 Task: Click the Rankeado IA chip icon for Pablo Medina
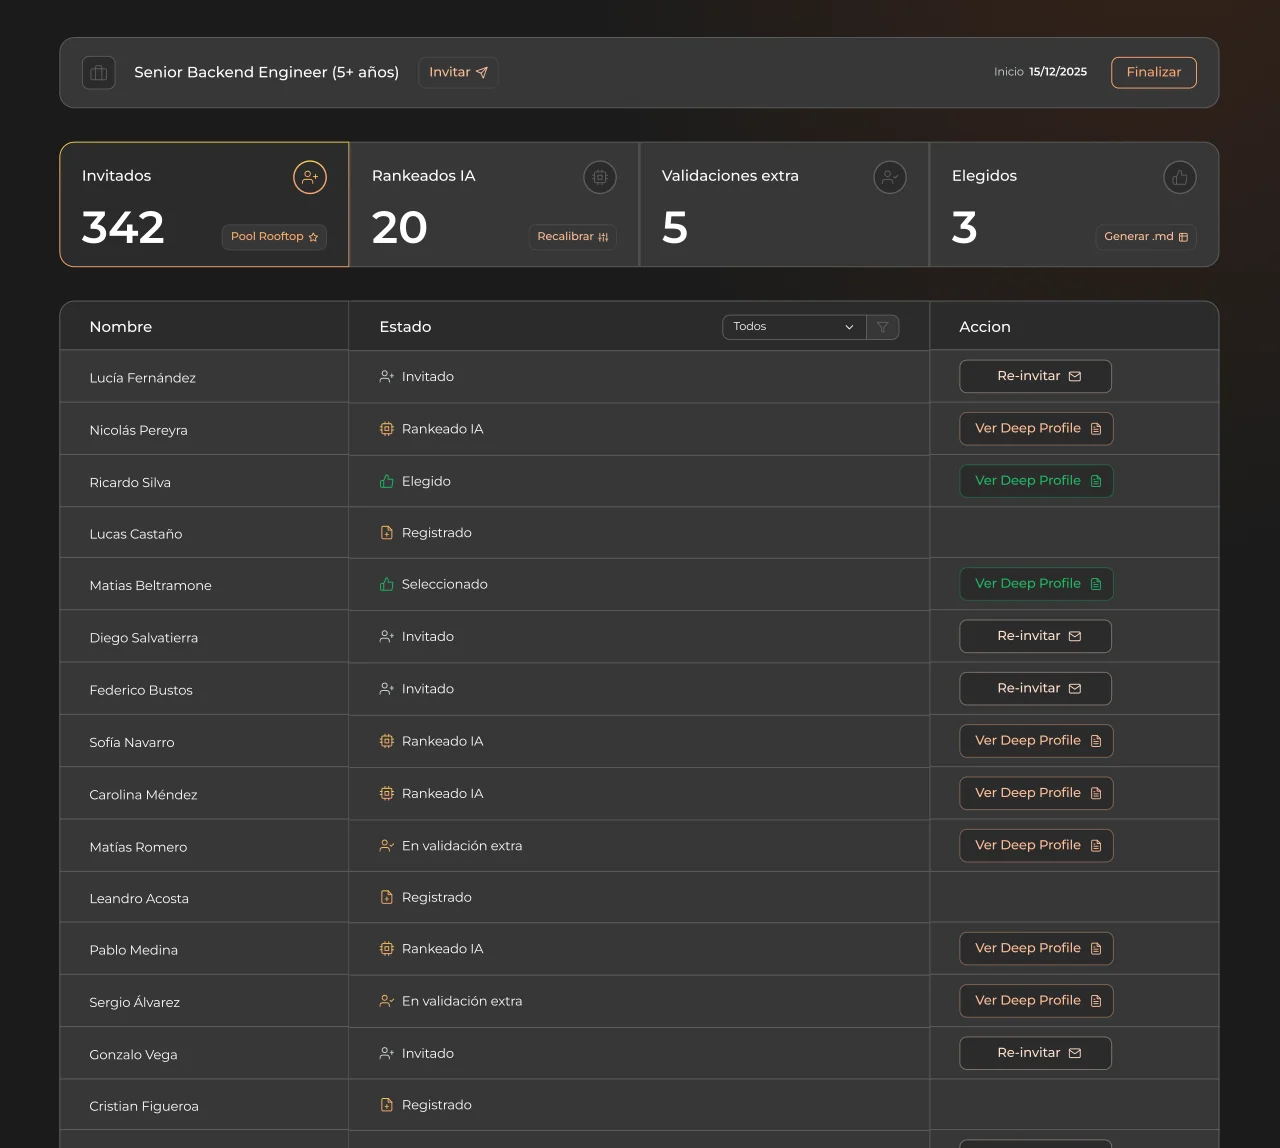tap(387, 949)
